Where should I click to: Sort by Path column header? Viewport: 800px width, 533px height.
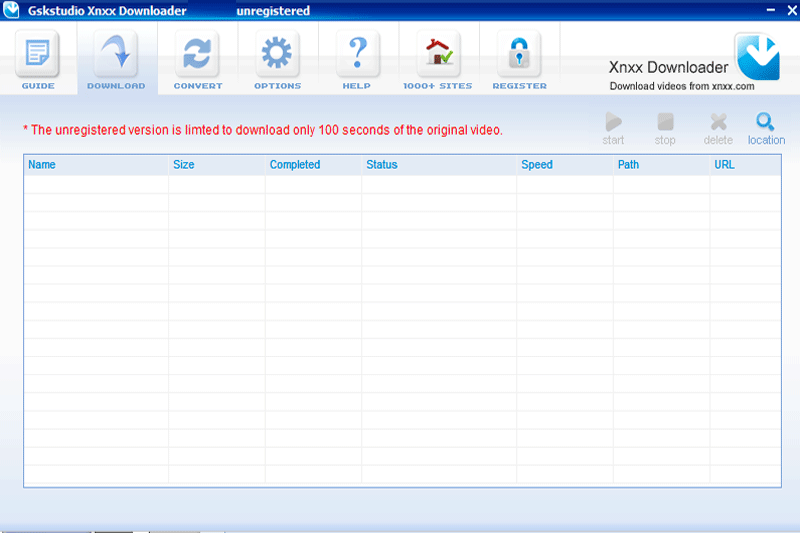661,165
